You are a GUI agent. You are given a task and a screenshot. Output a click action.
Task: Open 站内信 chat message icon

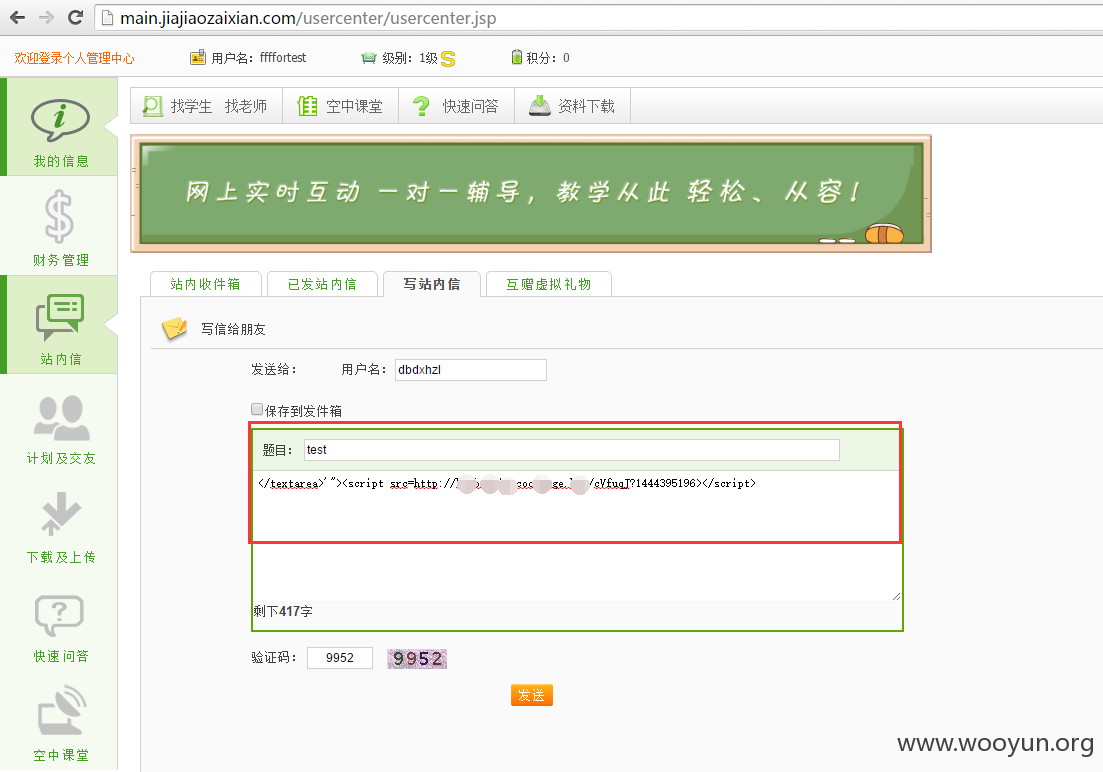(x=60, y=316)
